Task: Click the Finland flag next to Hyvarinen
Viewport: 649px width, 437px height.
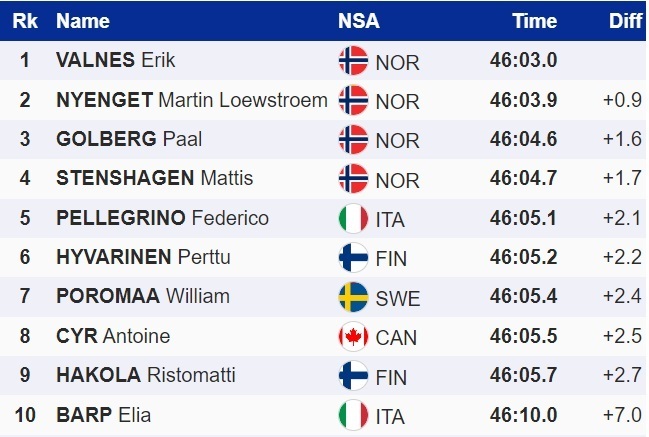Action: pyautogui.click(x=353, y=258)
